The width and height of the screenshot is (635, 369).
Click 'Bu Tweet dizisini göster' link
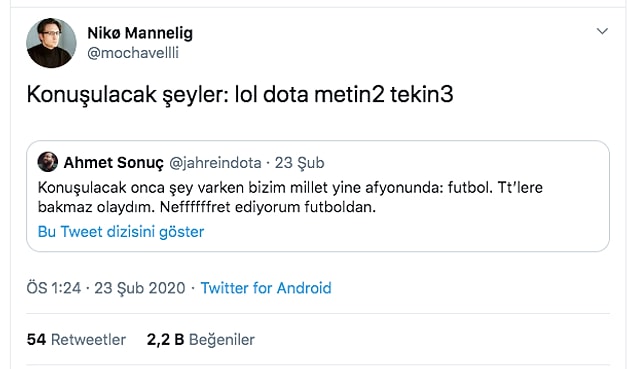121,232
